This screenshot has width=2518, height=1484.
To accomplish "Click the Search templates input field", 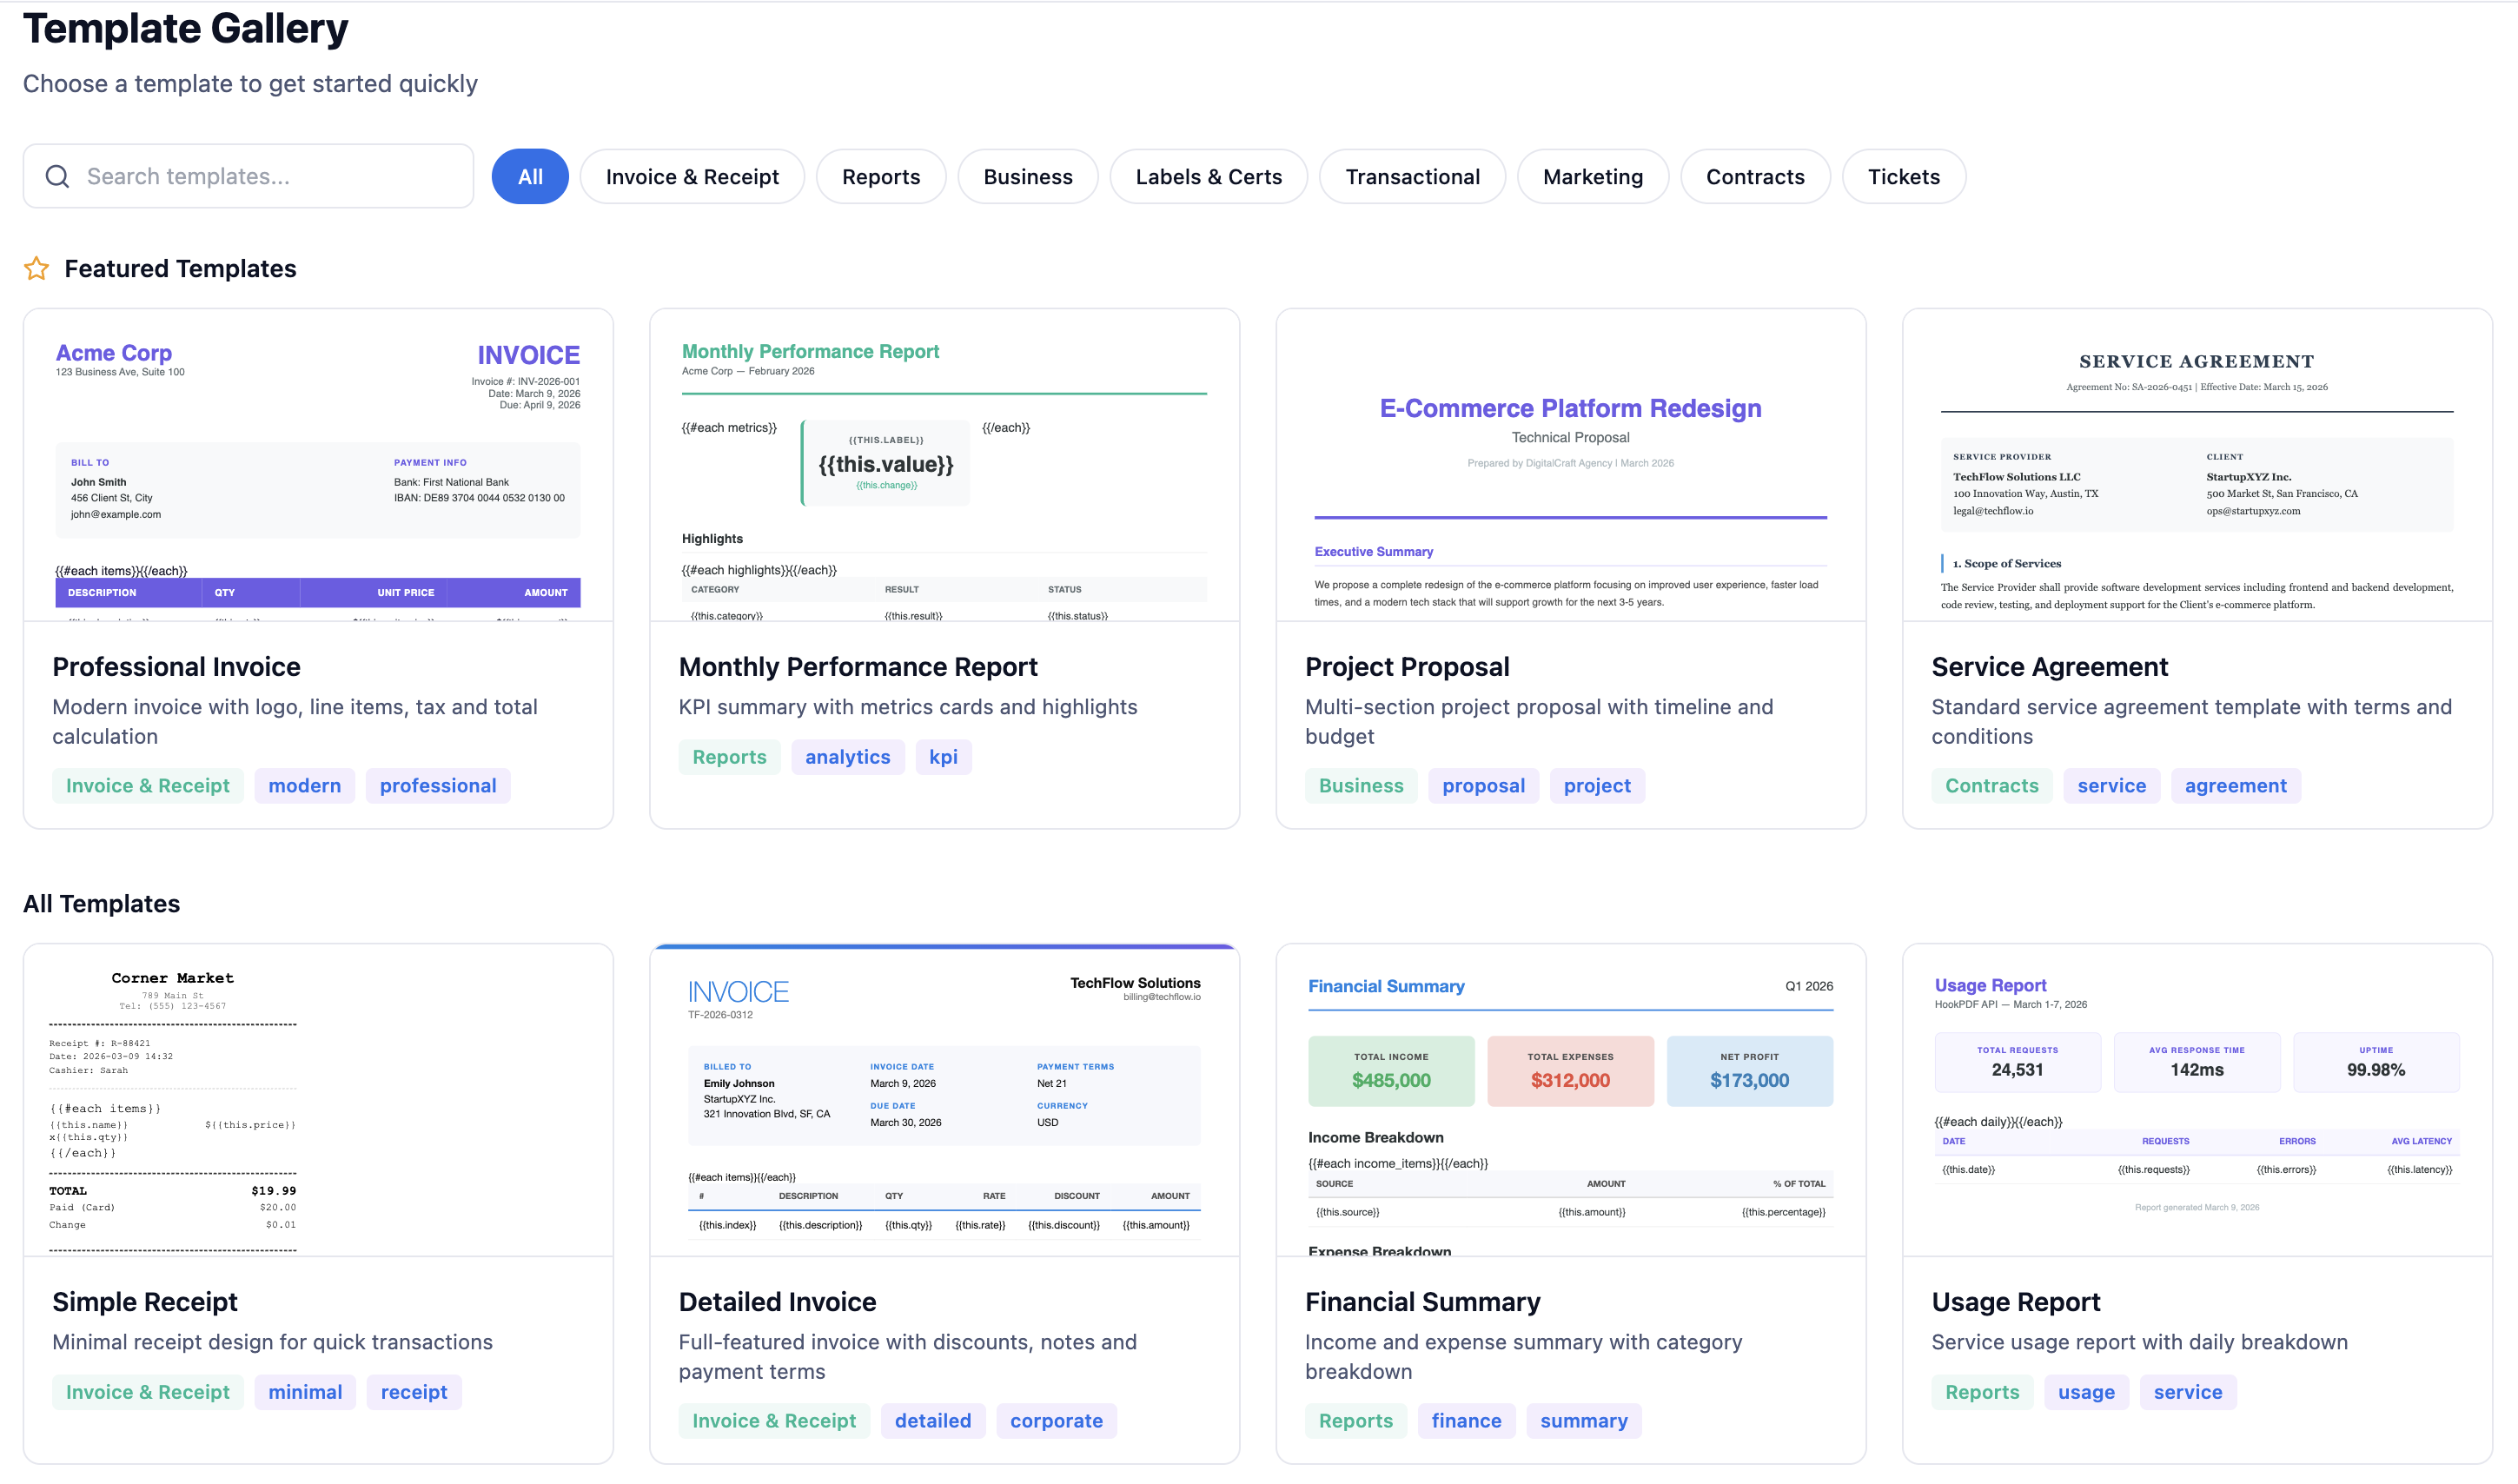I will 270,177.
